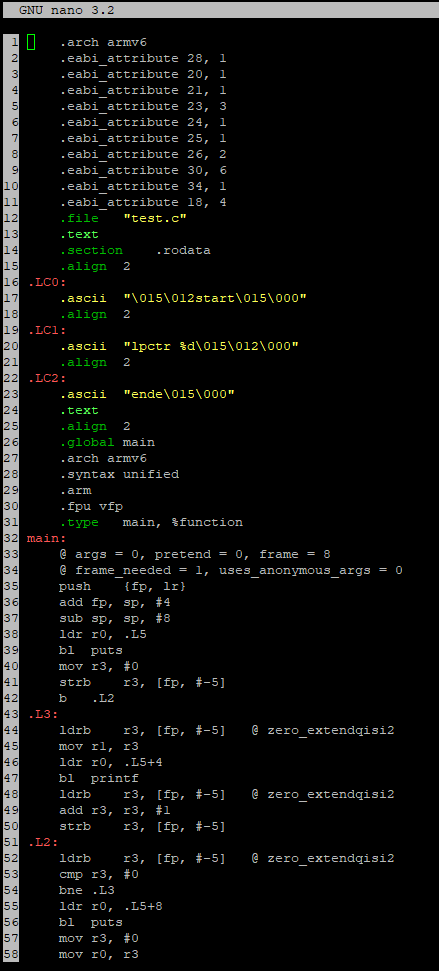Image resolution: width=439 pixels, height=971 pixels.
Task: Click the green cursor block on line 1
Action: [32, 42]
